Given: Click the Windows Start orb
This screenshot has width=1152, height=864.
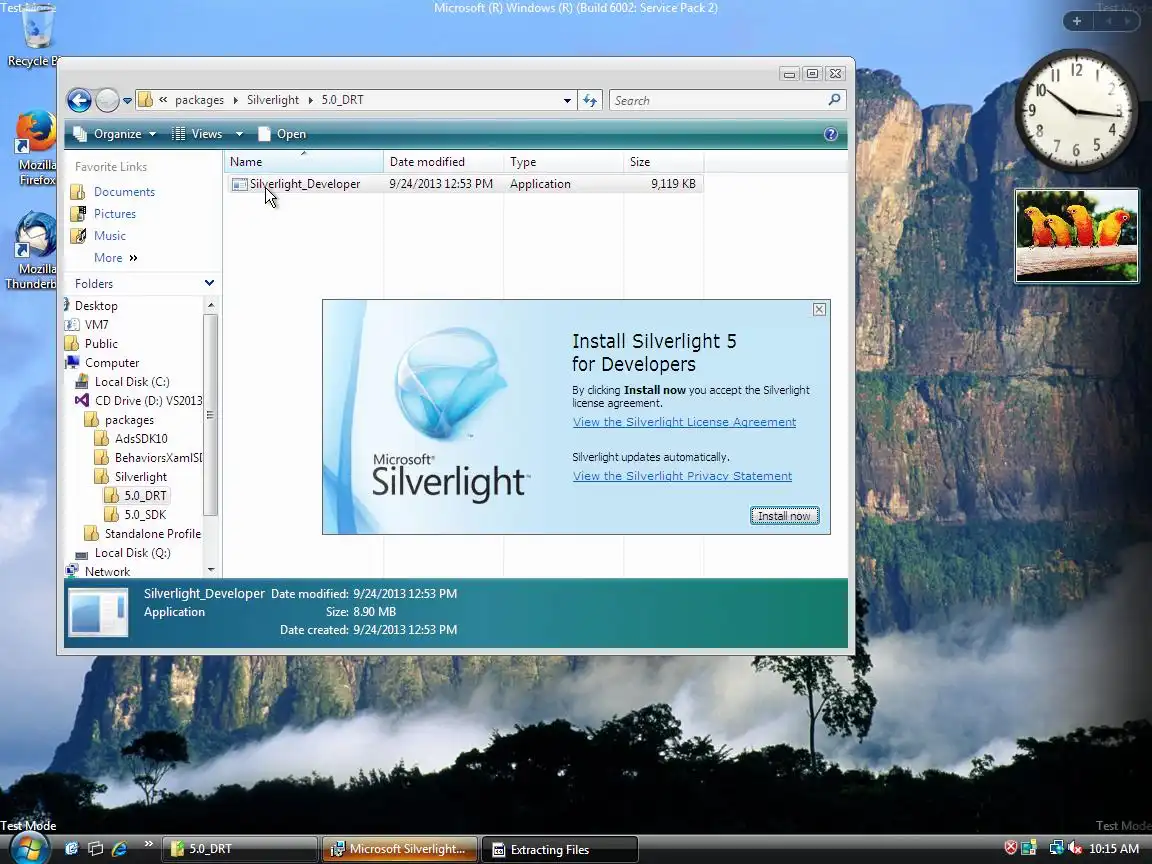Looking at the screenshot, I should pos(28,849).
